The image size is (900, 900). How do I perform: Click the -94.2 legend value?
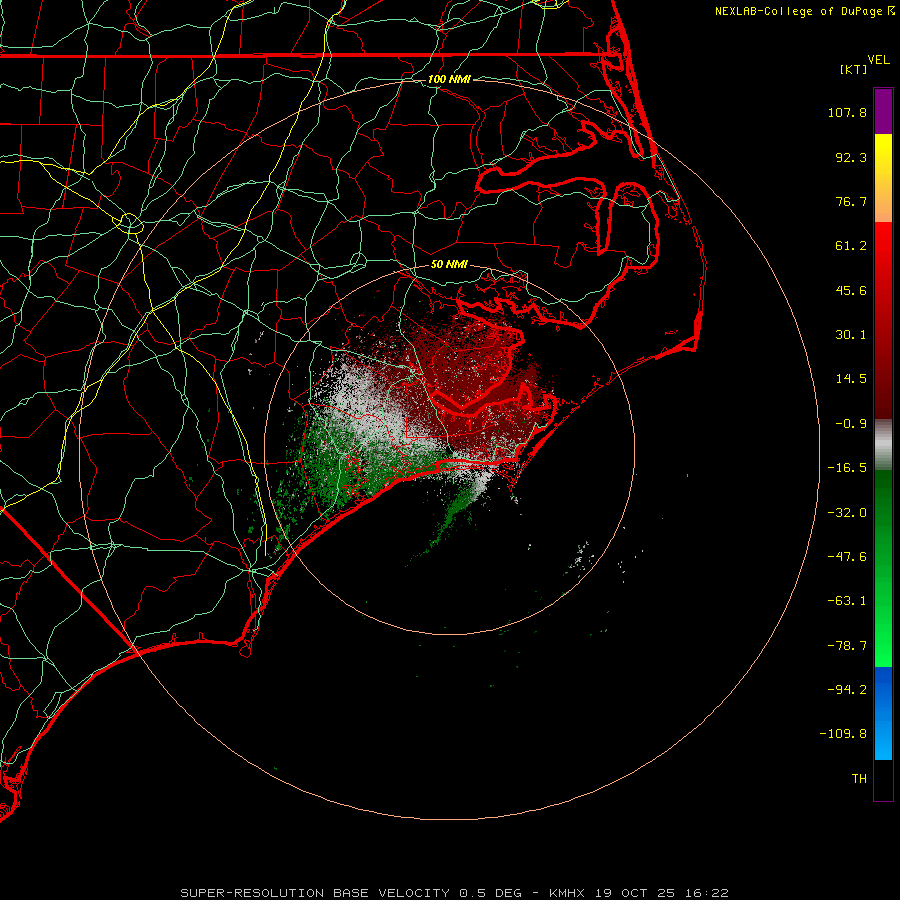[x=847, y=689]
